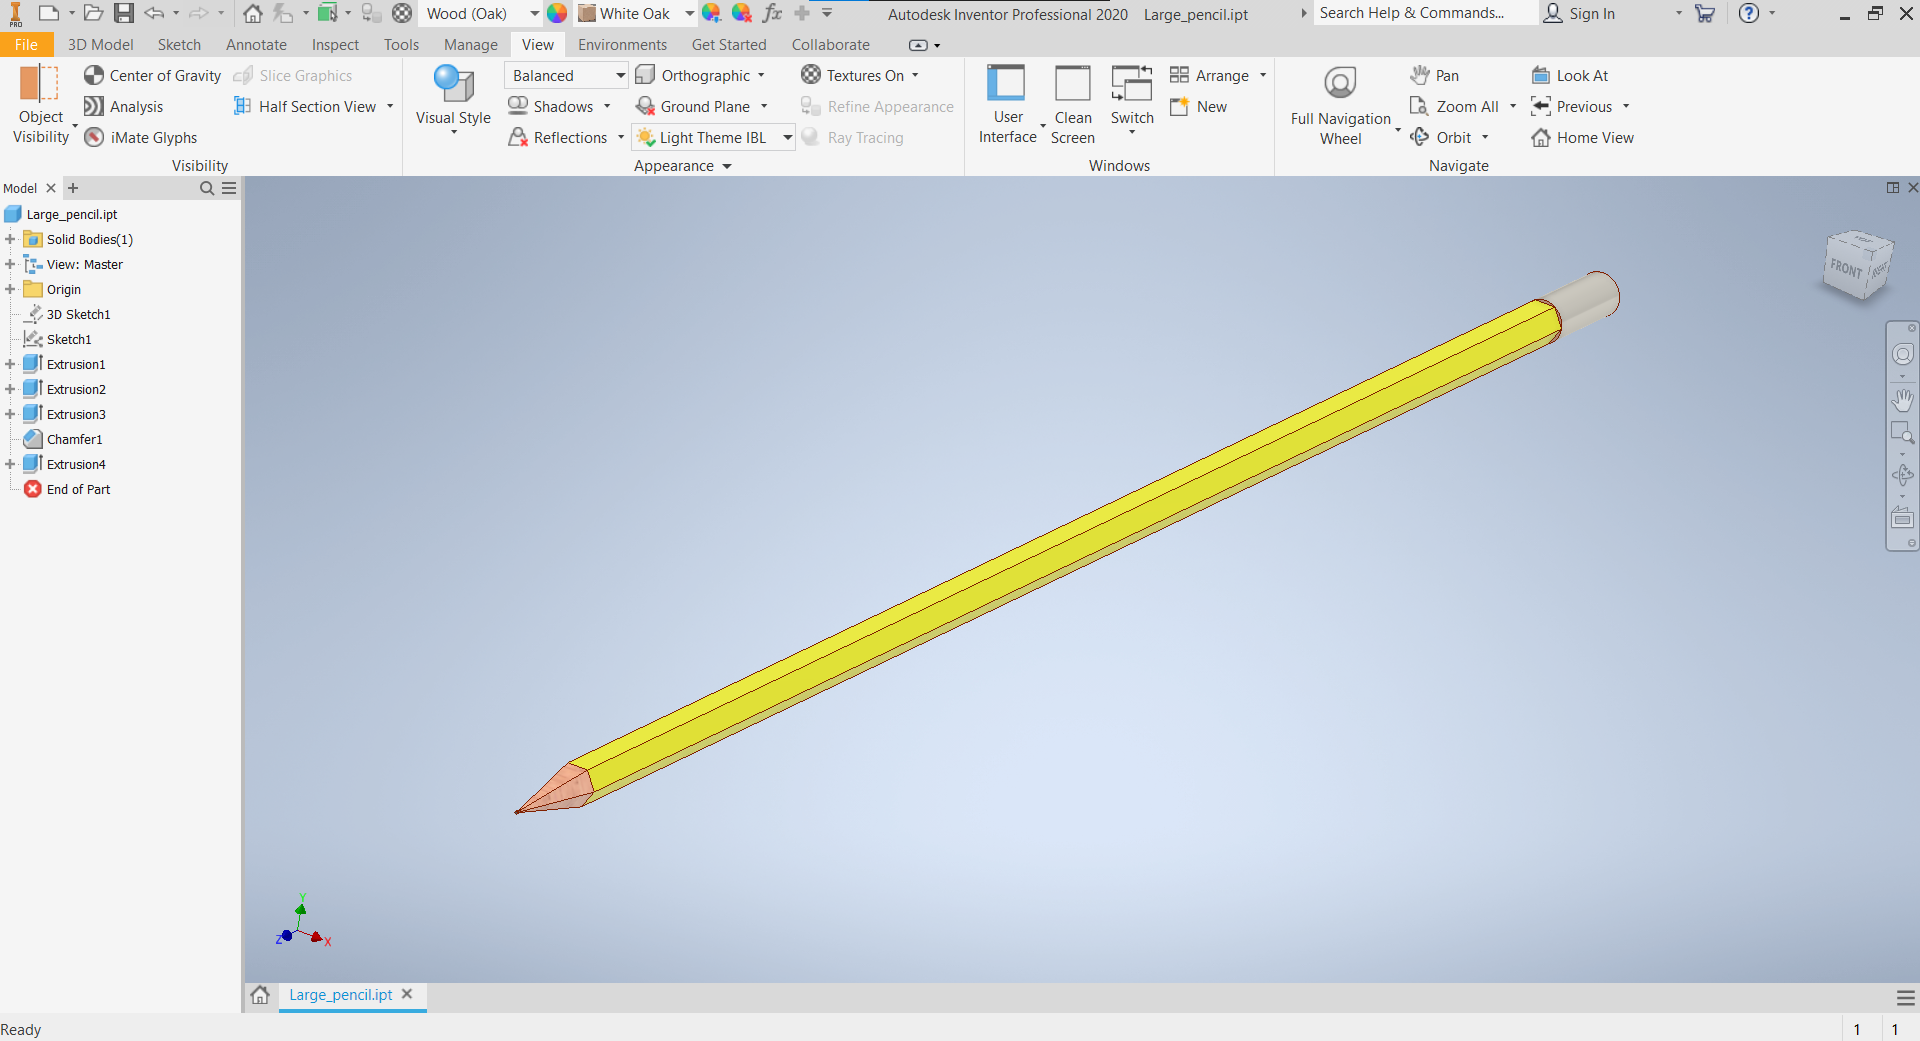The image size is (1920, 1041).
Task: Select the Chamfer1 feature in the browser
Action: pos(74,439)
